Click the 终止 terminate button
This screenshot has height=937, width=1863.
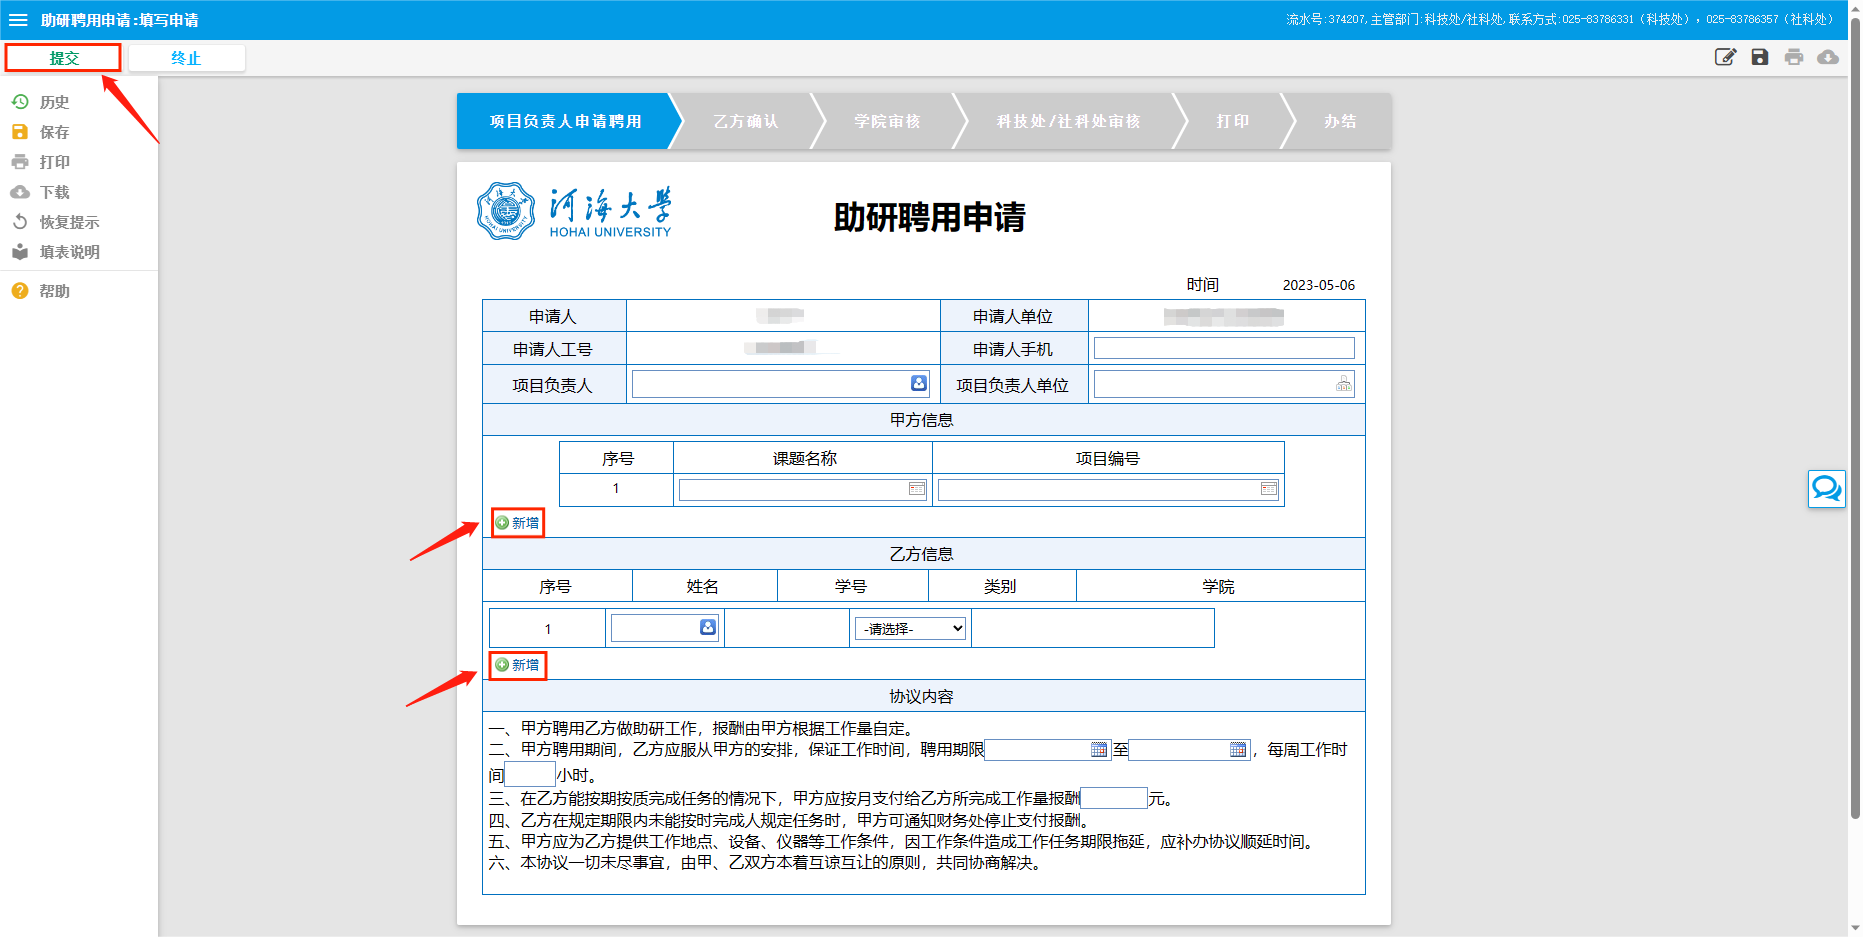[x=186, y=58]
